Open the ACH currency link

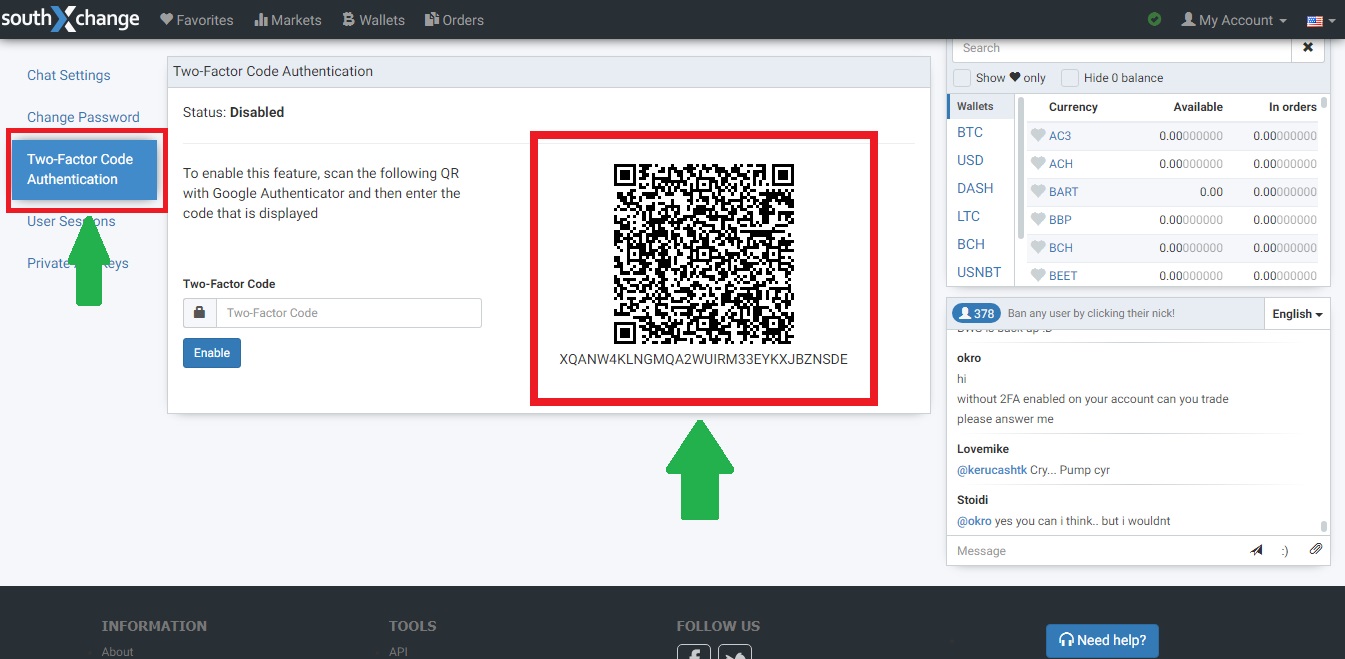(x=1061, y=164)
